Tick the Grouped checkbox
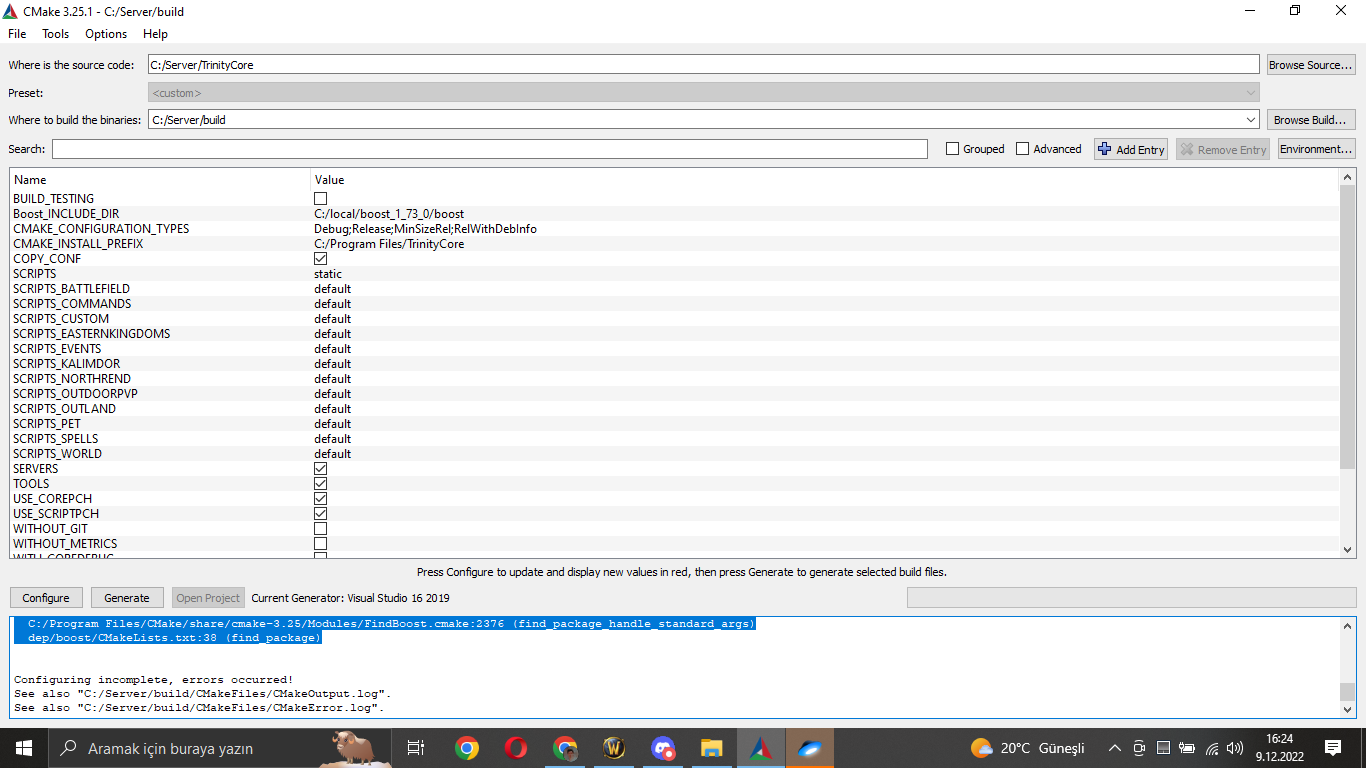Screen dimensions: 1366x768 (x=952, y=149)
